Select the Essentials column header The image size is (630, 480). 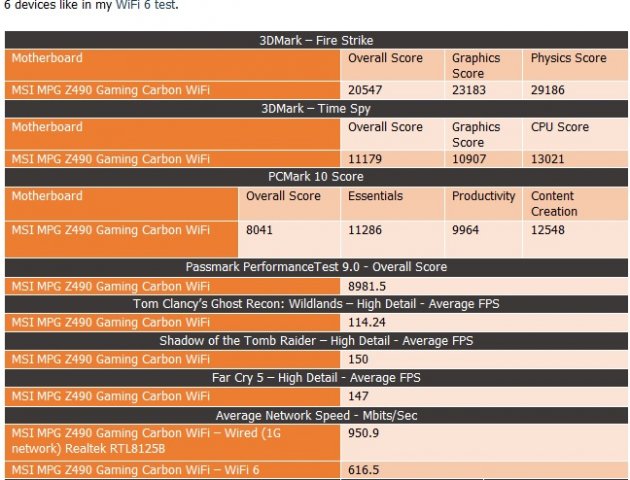point(375,196)
